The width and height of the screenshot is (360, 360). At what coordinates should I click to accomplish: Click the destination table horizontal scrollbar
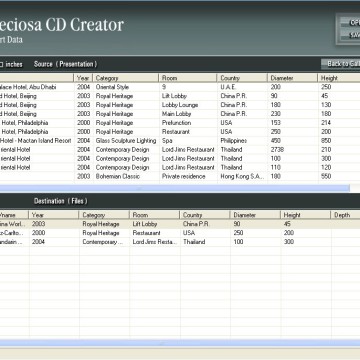[x=180, y=343]
